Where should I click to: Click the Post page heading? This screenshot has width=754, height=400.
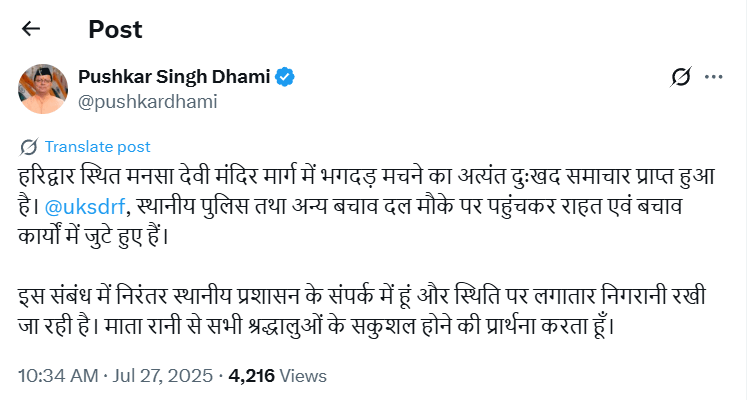(x=115, y=29)
